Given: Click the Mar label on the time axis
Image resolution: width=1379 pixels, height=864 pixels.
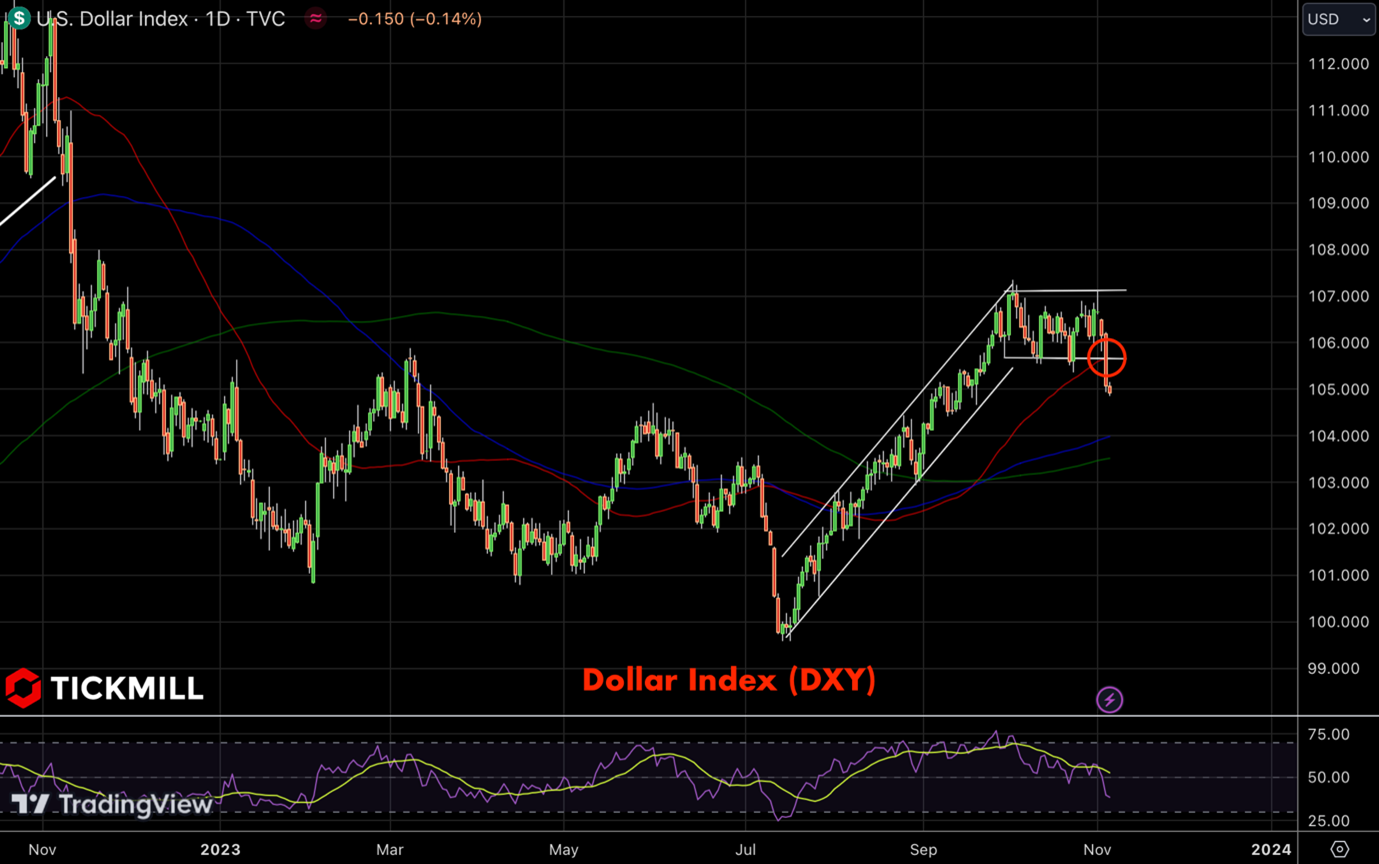Looking at the screenshot, I should (390, 850).
